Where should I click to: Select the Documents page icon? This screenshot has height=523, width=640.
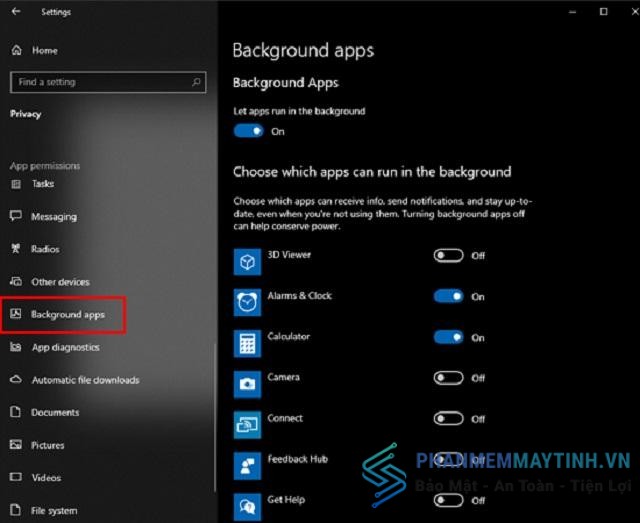tap(16, 412)
